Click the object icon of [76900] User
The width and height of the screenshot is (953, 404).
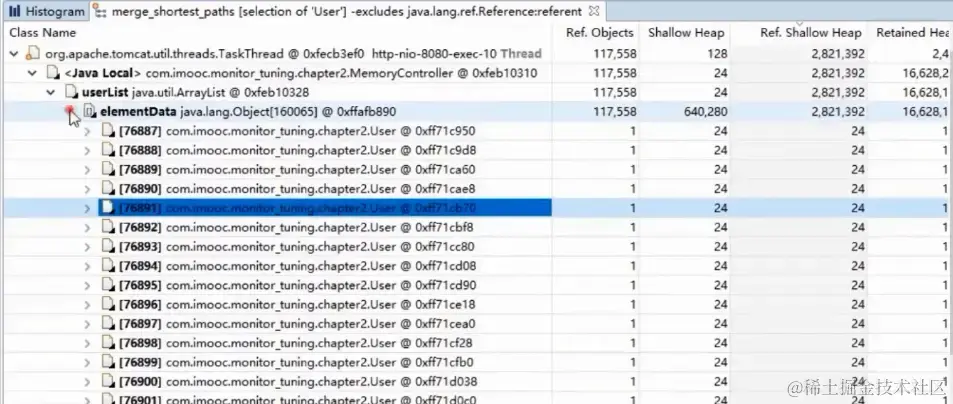coord(108,382)
